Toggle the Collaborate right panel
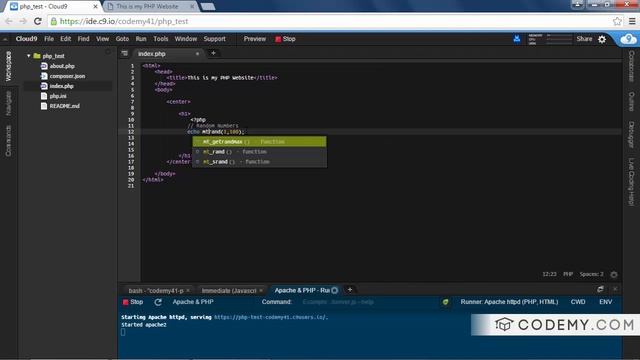This screenshot has height=360, width=640. (631, 66)
